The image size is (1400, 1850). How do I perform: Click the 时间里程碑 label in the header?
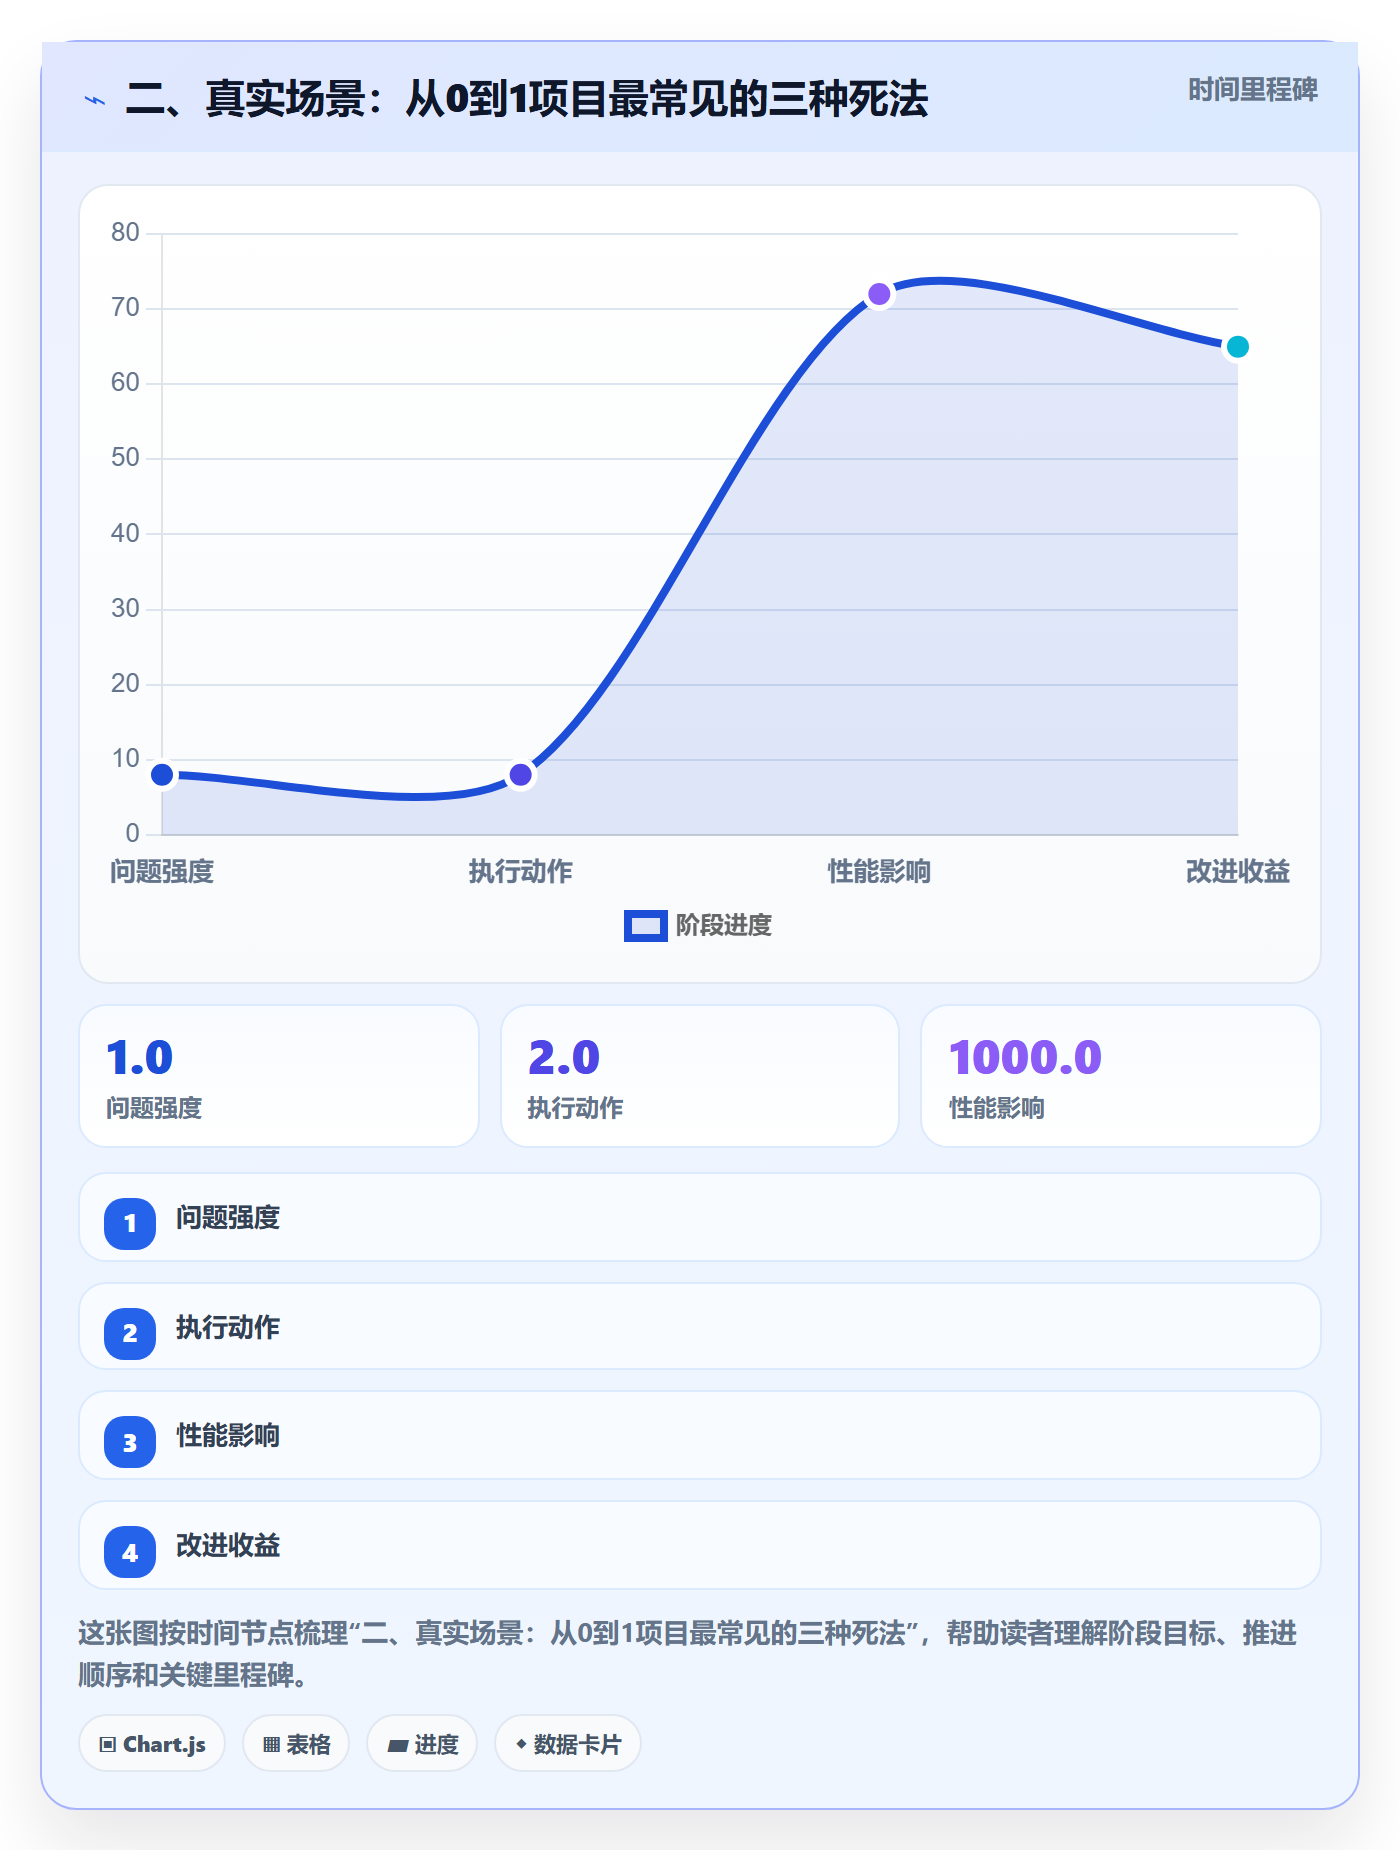click(x=1253, y=90)
